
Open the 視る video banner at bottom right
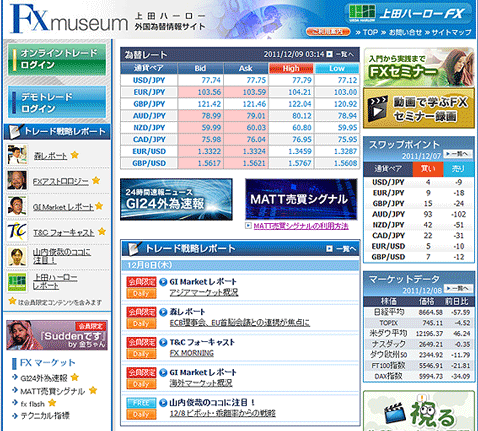419,411
